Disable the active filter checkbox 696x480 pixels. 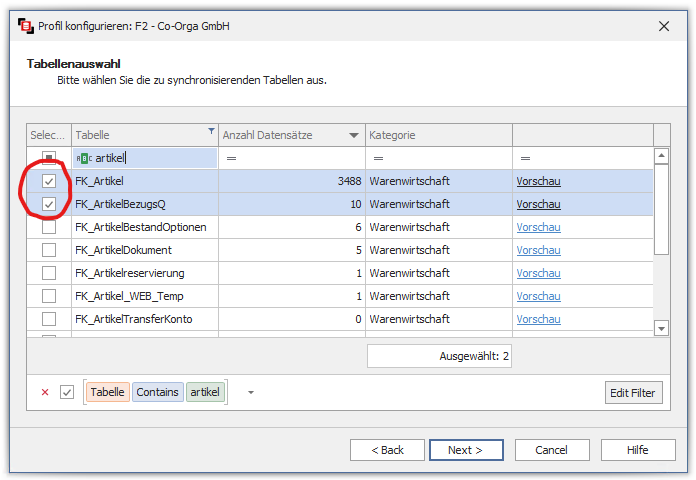(x=67, y=393)
